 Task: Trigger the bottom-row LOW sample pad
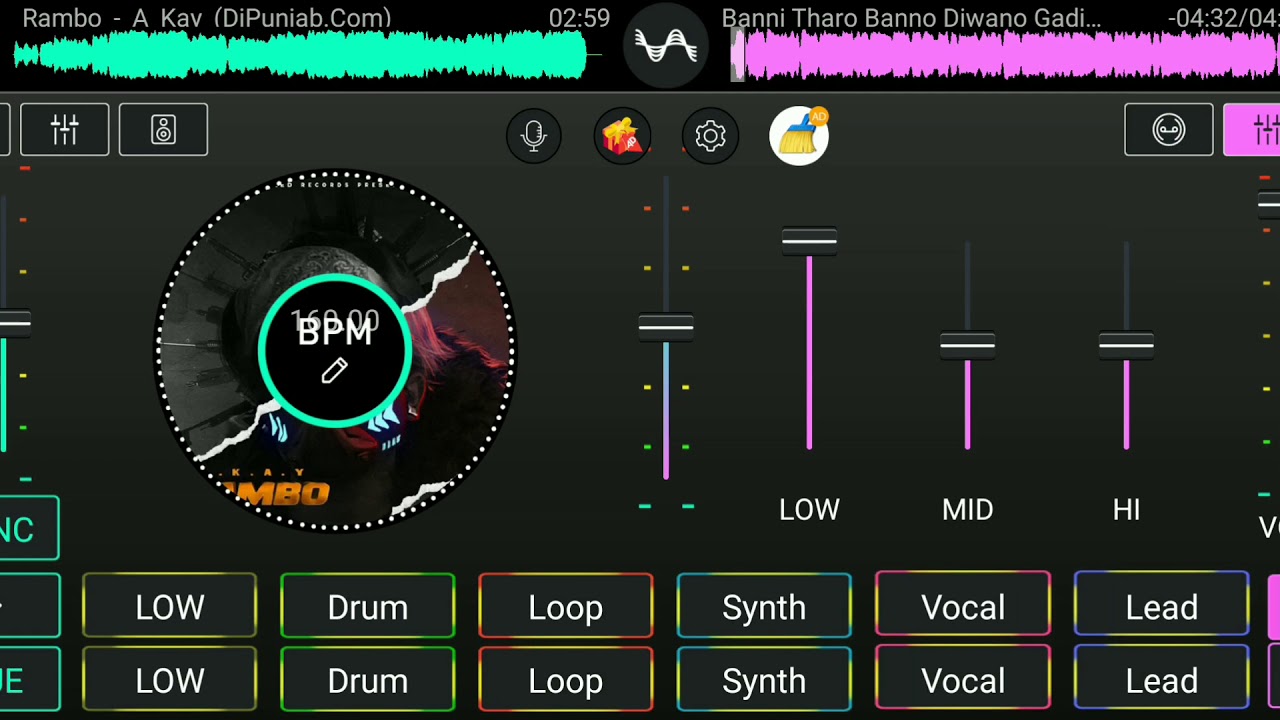(x=170, y=680)
